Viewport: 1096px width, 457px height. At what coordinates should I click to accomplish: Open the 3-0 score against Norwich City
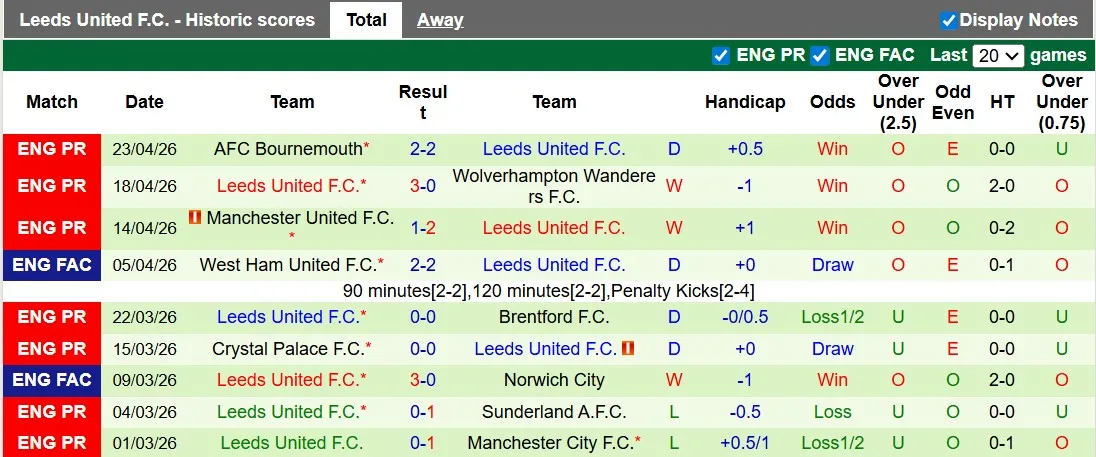click(x=422, y=380)
